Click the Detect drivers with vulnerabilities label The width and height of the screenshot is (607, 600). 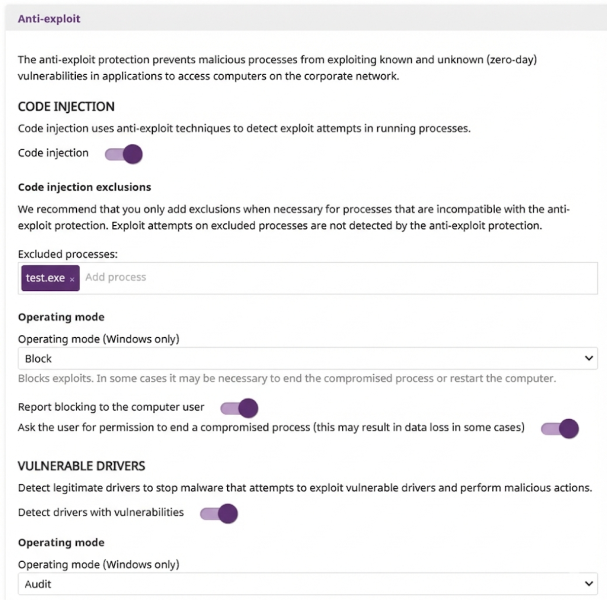tap(101, 513)
